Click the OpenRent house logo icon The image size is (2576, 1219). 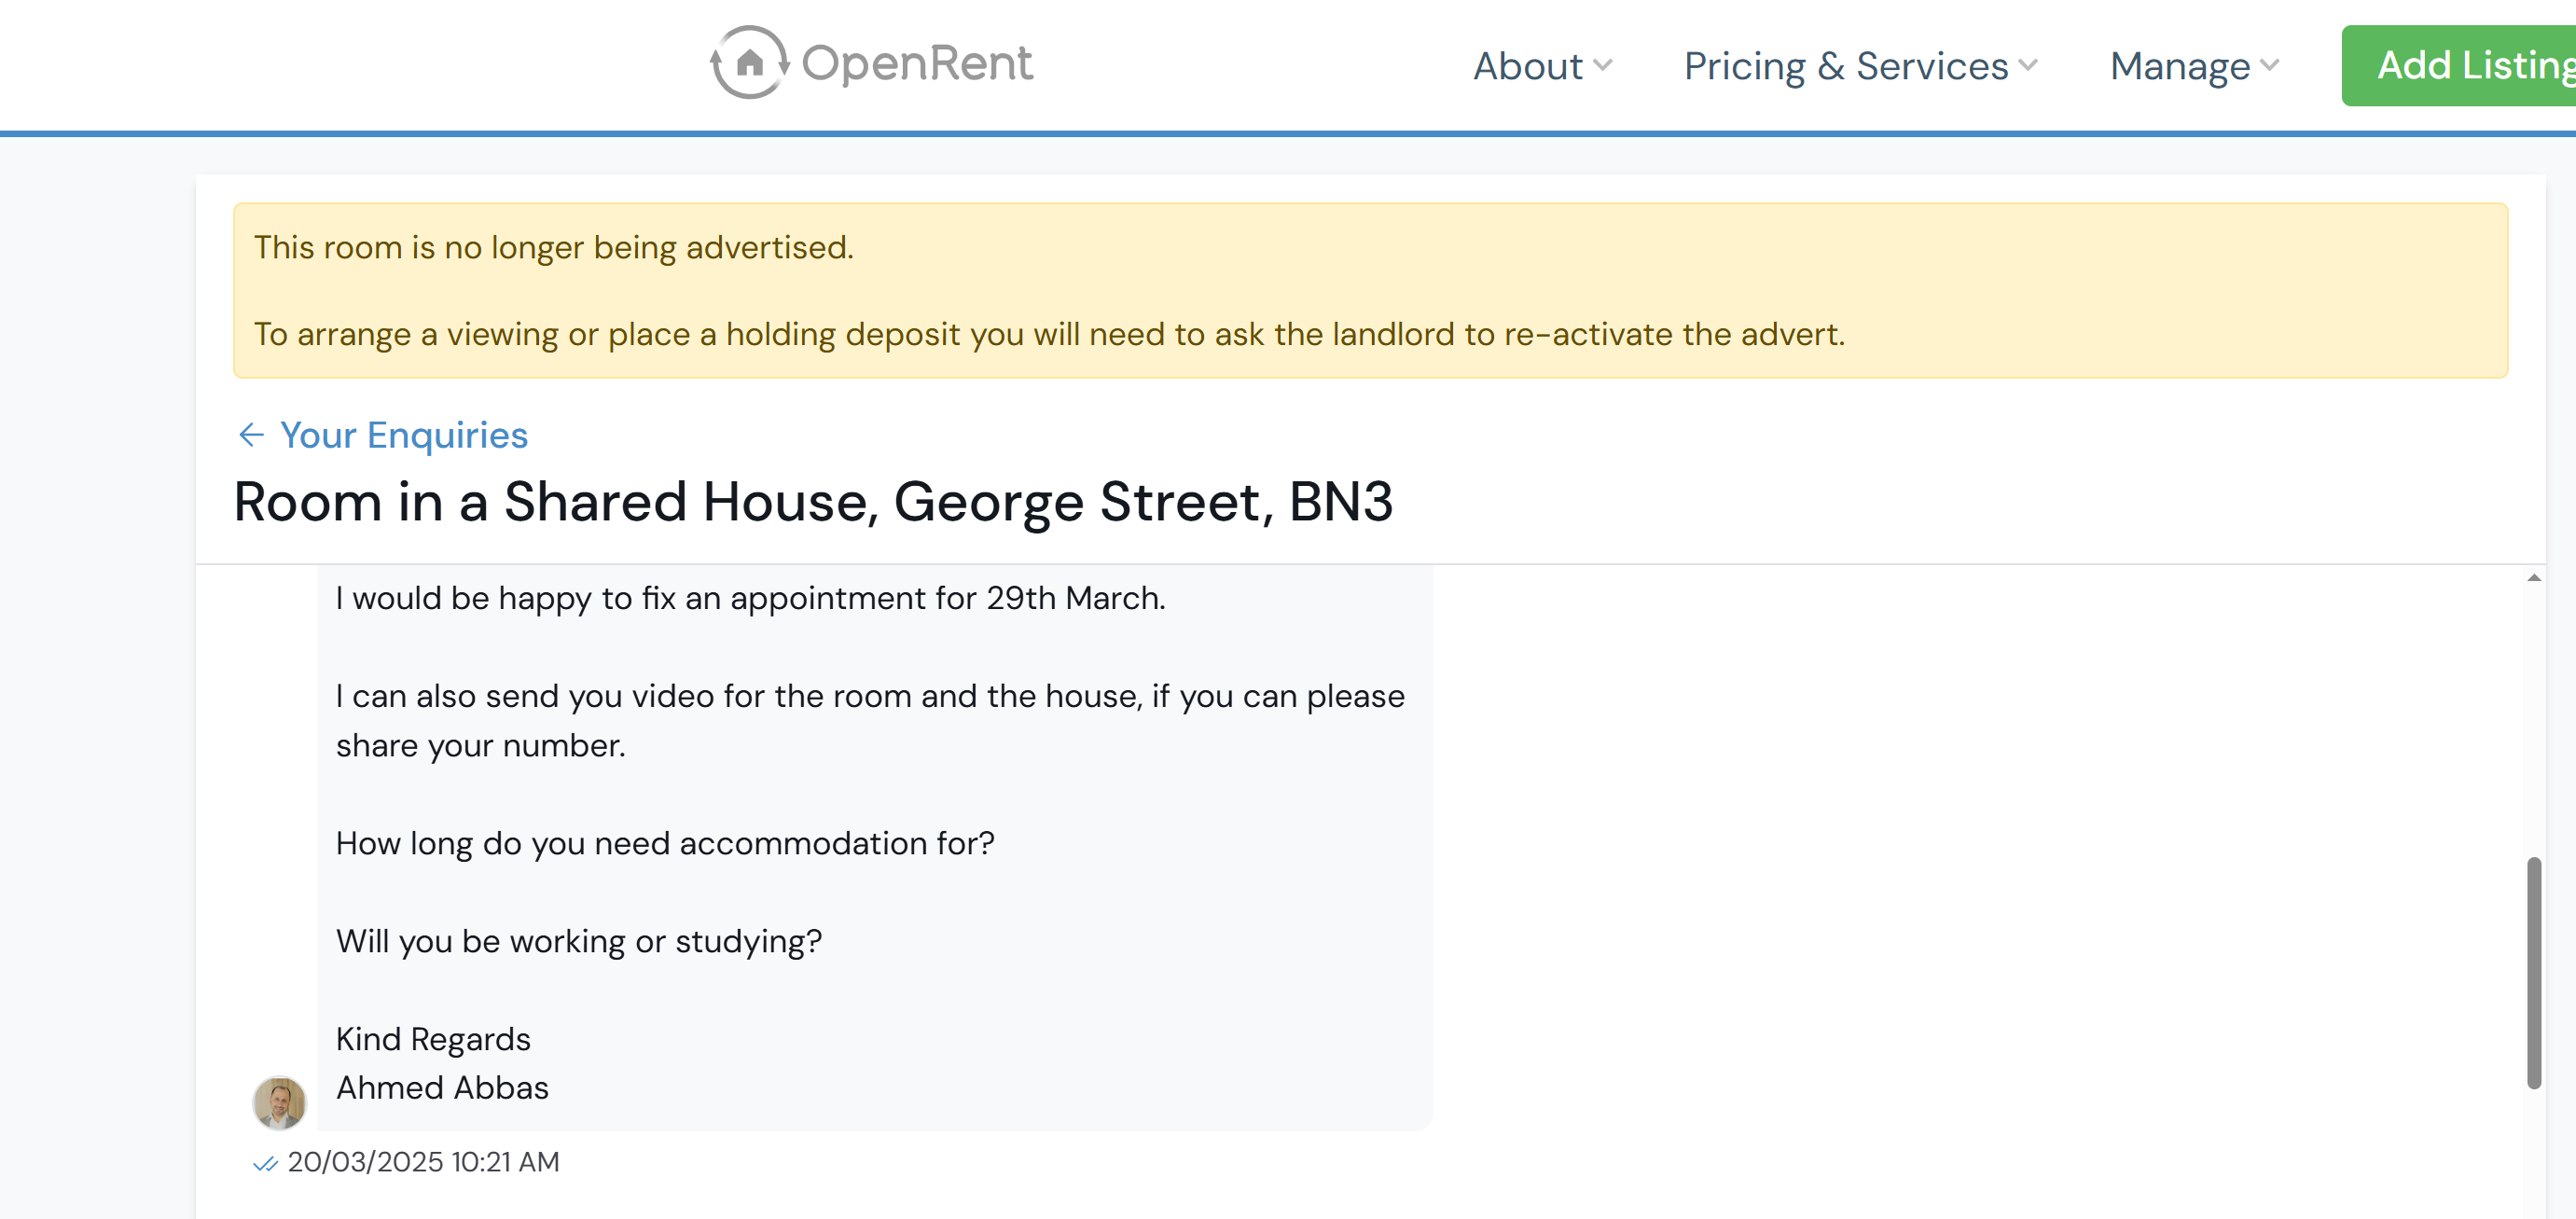point(748,63)
